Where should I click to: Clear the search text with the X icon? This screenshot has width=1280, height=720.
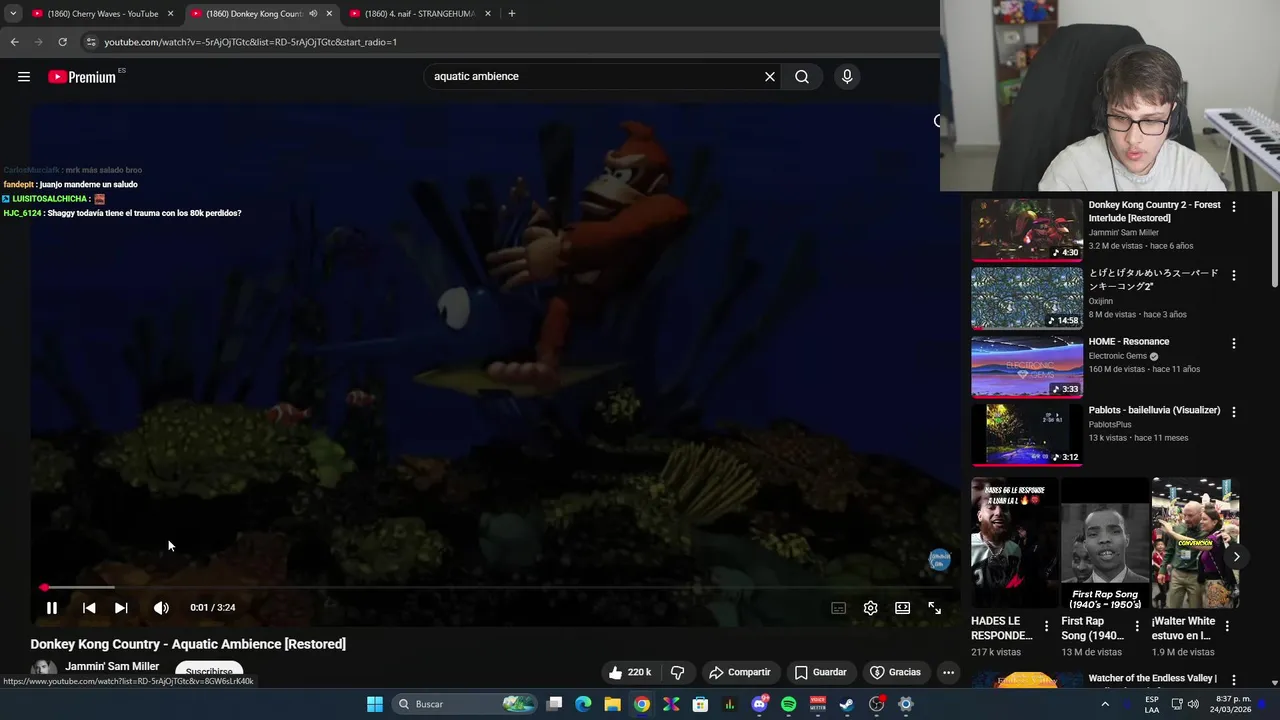(770, 77)
